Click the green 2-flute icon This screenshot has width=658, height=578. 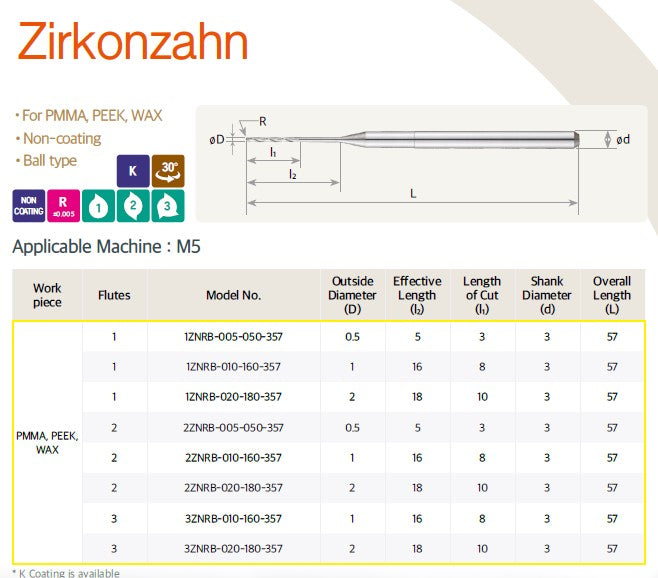point(133,206)
